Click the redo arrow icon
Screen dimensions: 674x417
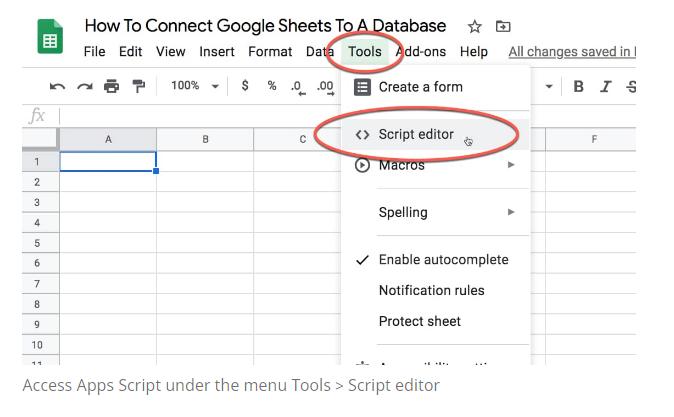click(x=85, y=87)
